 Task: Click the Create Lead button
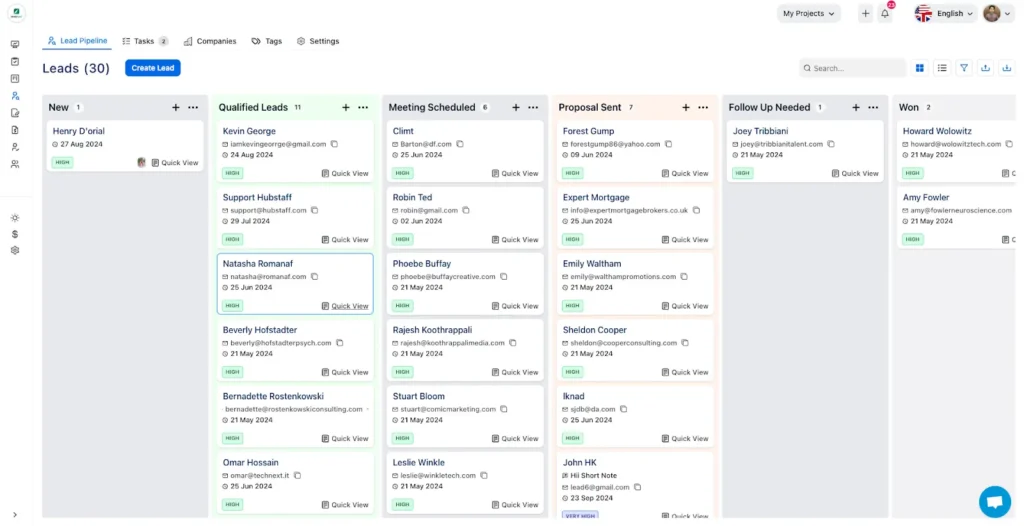(153, 68)
